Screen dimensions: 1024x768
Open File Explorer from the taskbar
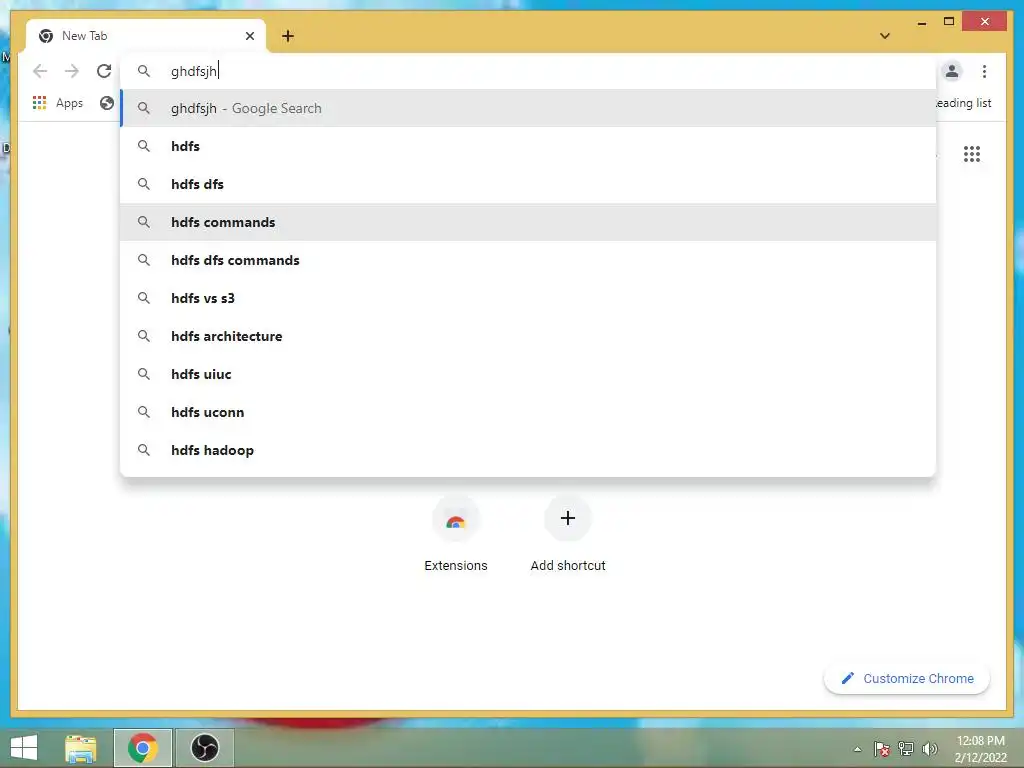coord(80,748)
